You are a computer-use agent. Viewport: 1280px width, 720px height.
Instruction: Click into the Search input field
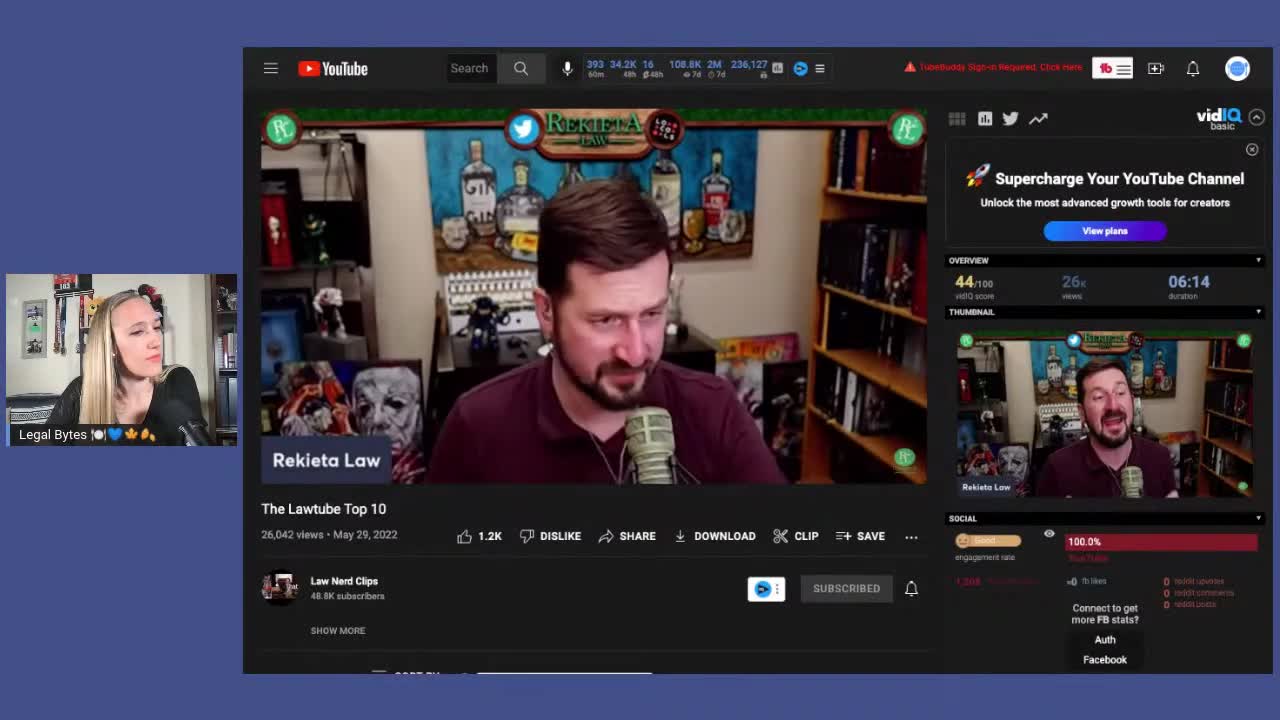click(x=470, y=68)
